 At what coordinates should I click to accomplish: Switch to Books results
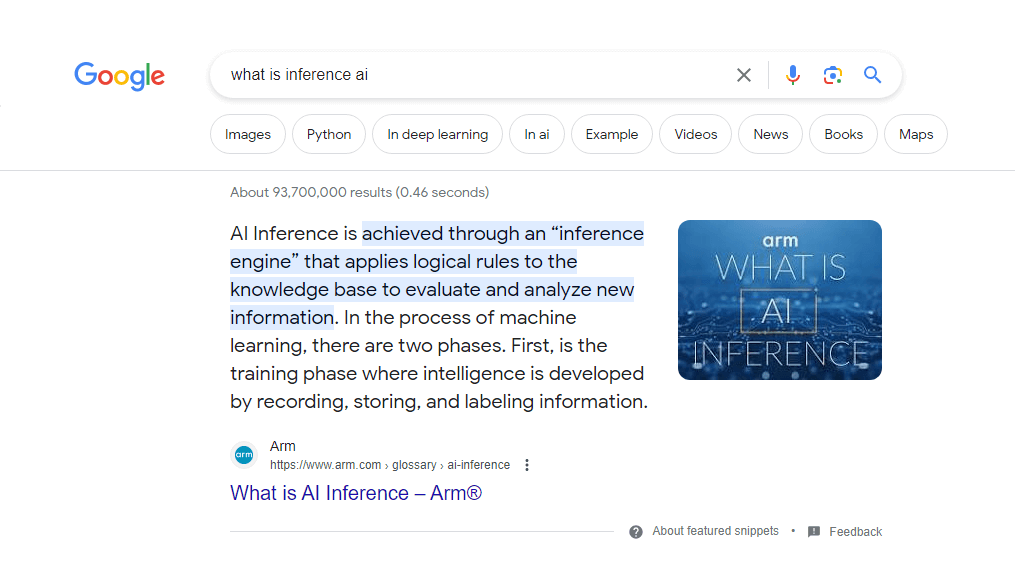coord(843,134)
